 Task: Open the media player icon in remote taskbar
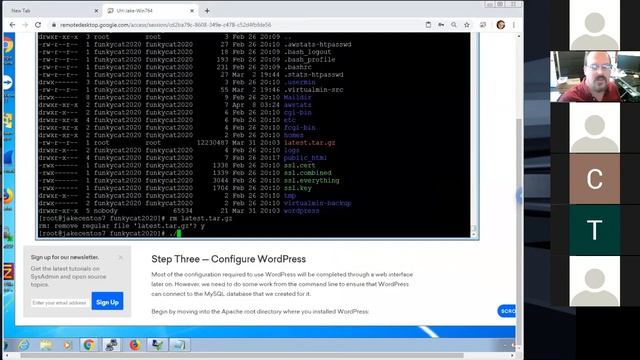(67, 345)
